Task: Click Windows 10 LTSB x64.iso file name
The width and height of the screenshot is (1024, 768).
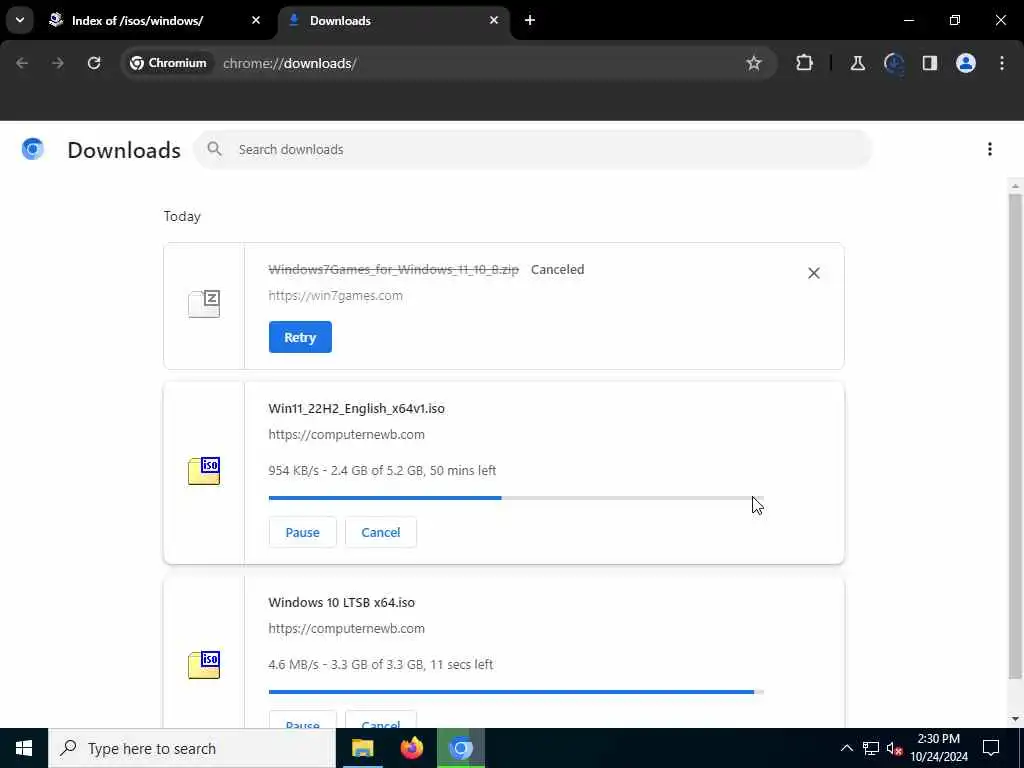Action: (342, 603)
